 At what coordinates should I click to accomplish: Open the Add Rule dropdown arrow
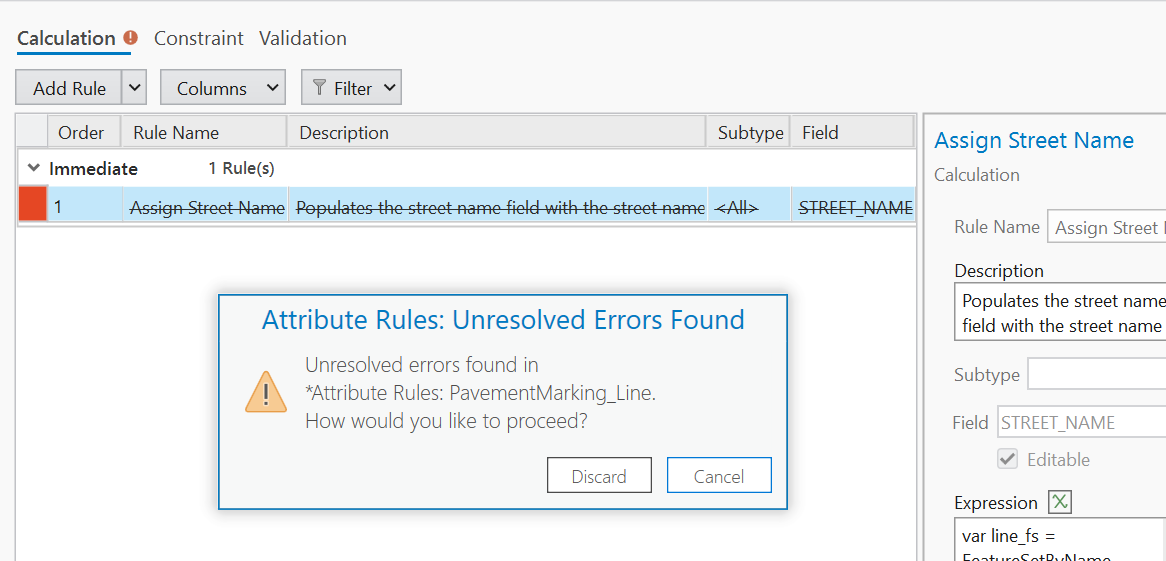coord(135,88)
